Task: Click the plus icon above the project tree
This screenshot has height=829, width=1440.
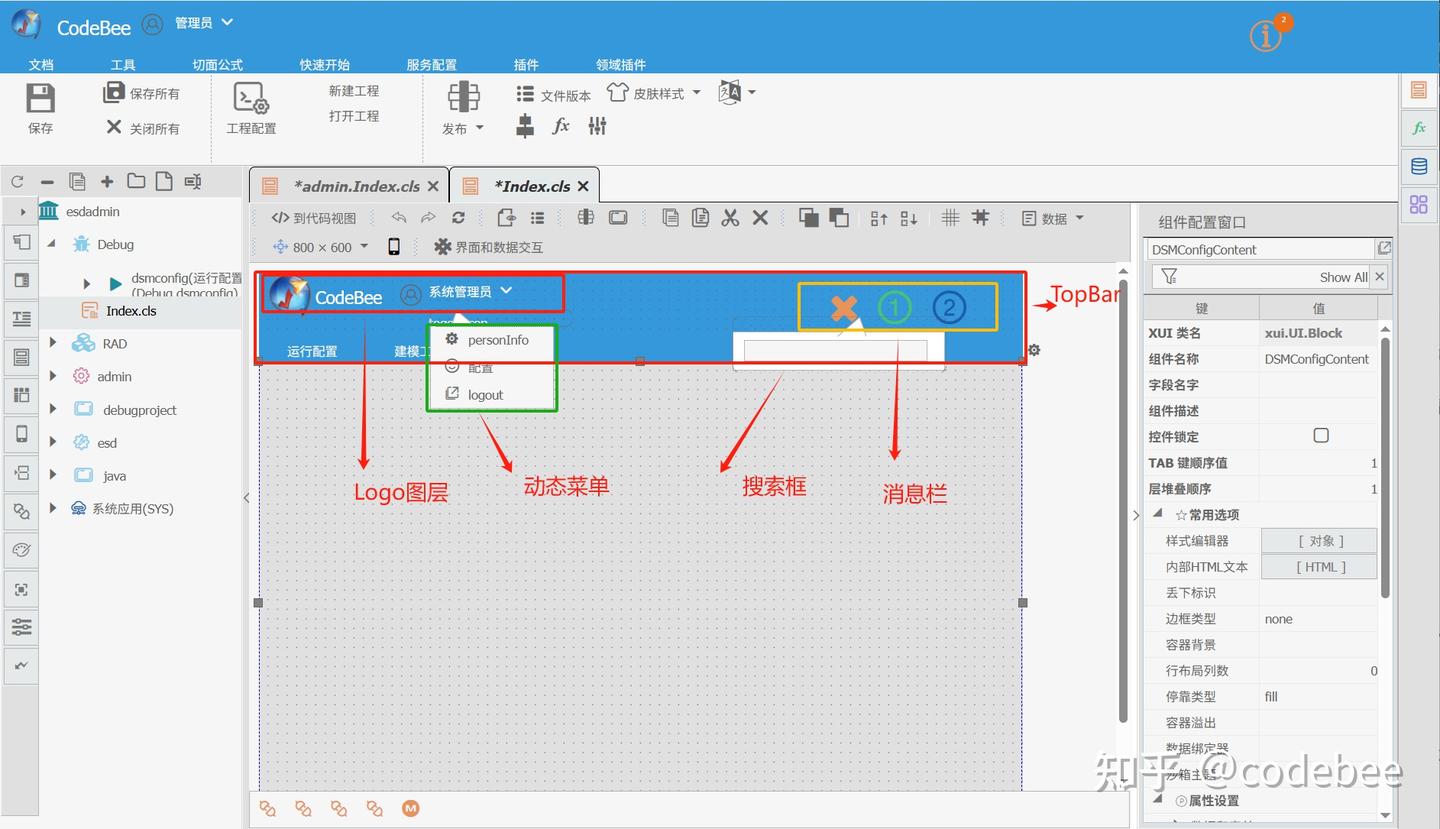Action: point(107,182)
